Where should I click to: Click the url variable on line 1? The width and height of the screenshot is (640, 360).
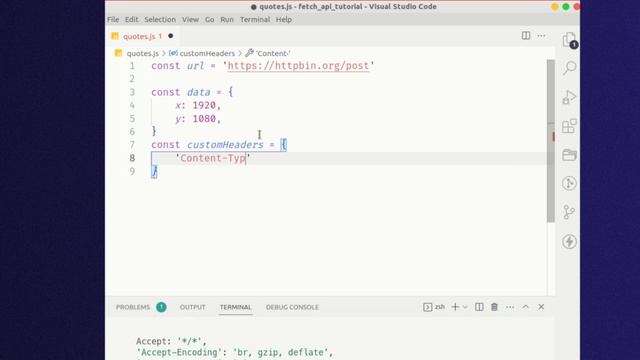pos(195,66)
